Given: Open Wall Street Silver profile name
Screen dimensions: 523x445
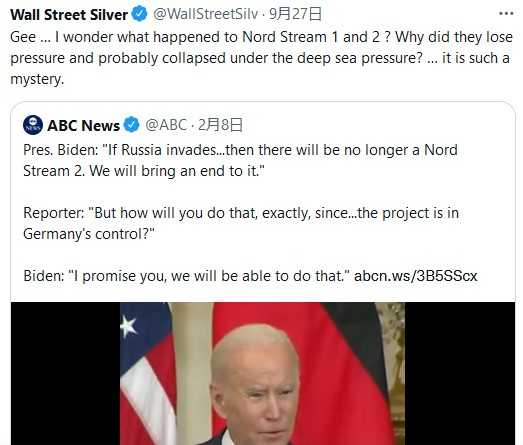Looking at the screenshot, I should pos(69,15).
